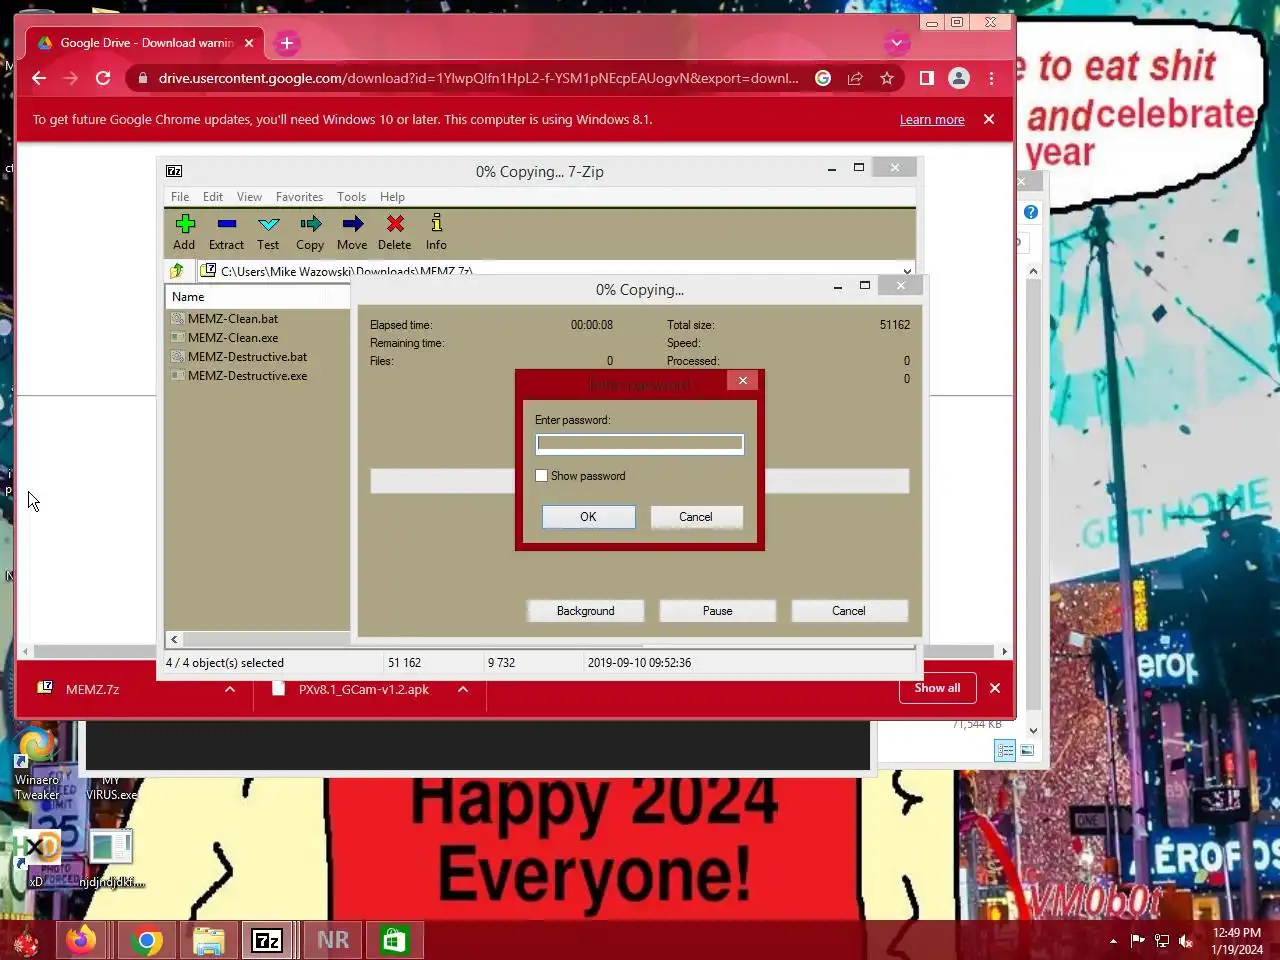Click the Google icon in the address bar
The height and width of the screenshot is (960, 1280).
823,78
